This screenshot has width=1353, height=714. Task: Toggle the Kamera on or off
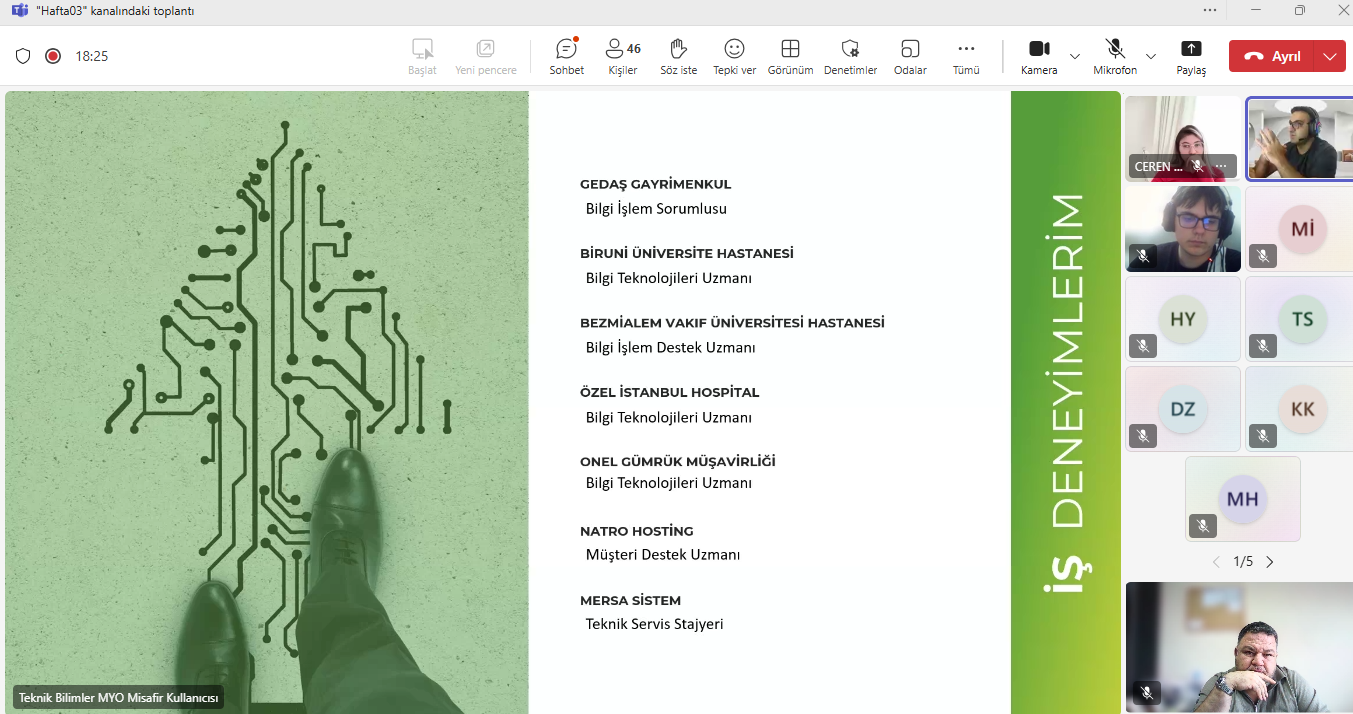tap(1039, 56)
